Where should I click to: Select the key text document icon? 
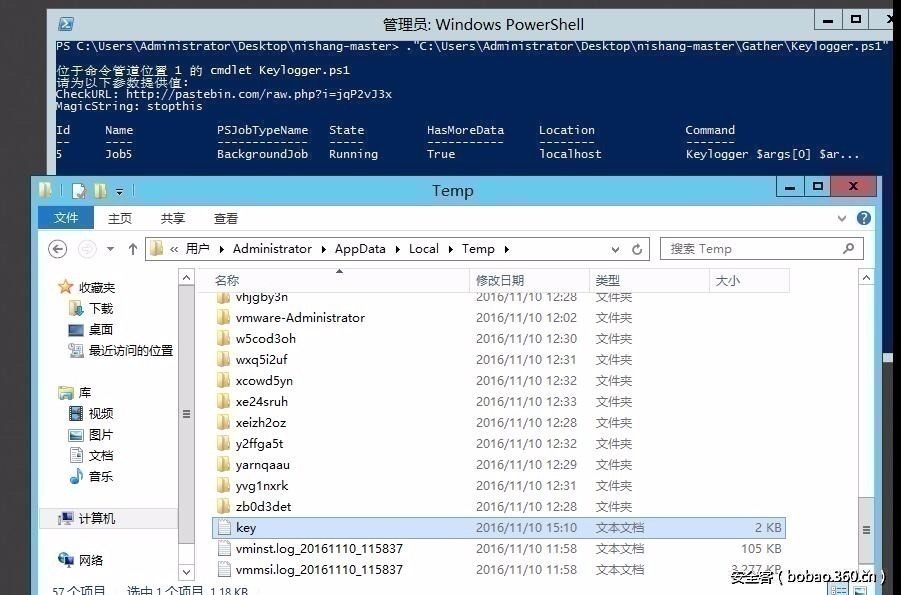[224, 528]
